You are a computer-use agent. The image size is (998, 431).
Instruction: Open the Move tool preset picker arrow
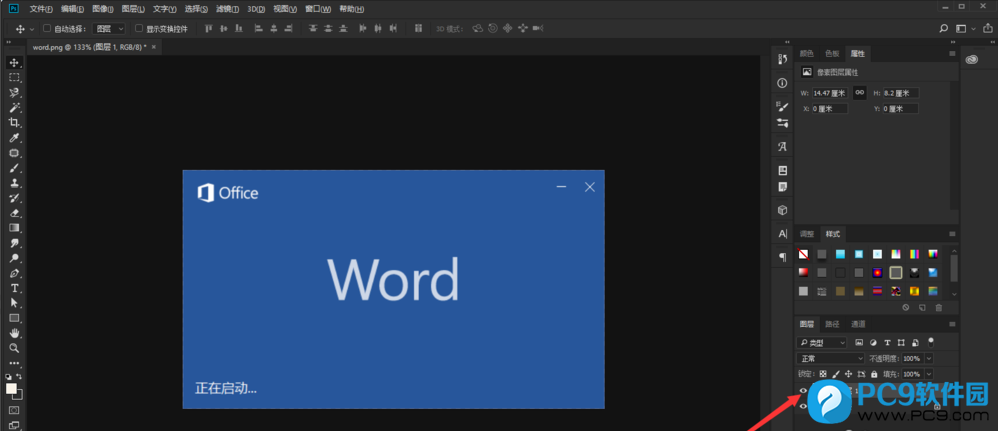point(32,29)
